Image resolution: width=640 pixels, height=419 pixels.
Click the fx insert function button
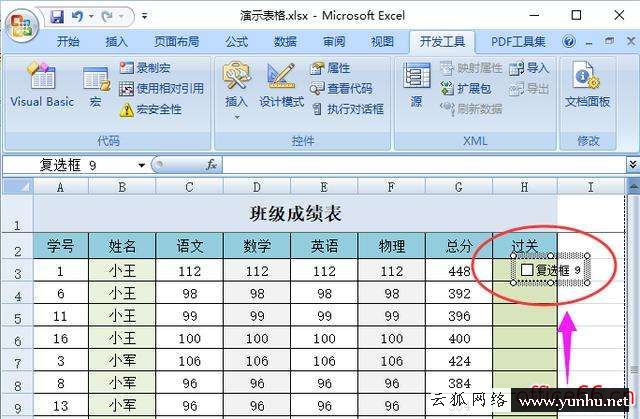[211, 165]
